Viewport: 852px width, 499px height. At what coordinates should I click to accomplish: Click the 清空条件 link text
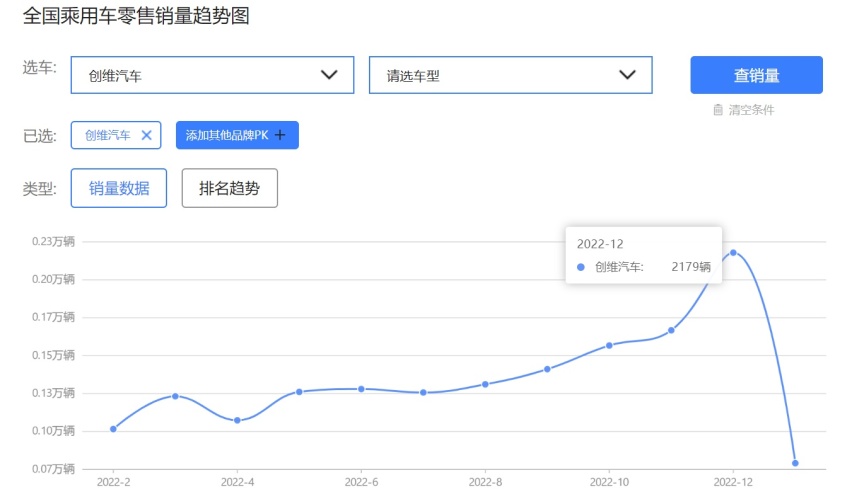751,110
